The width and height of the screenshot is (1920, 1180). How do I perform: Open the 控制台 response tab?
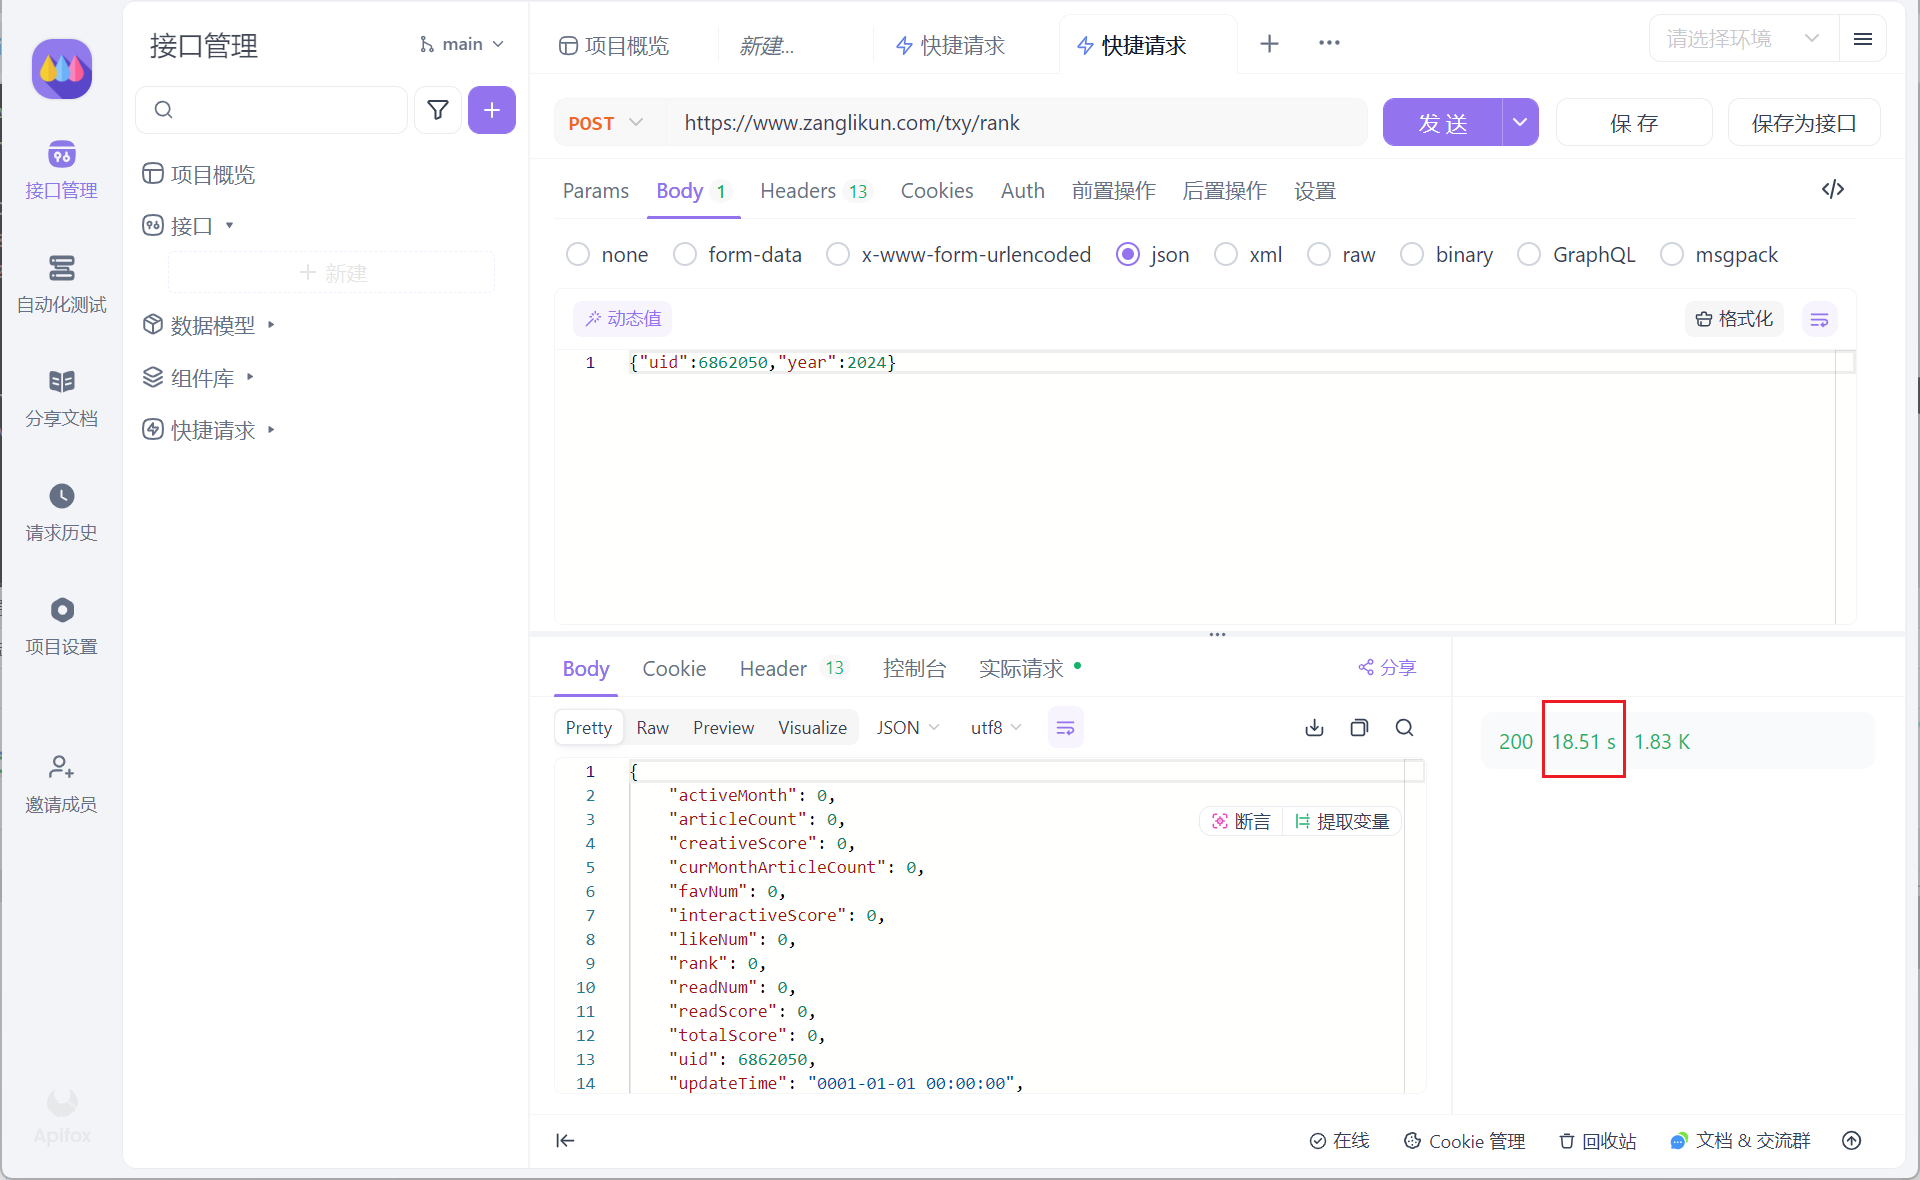point(914,669)
